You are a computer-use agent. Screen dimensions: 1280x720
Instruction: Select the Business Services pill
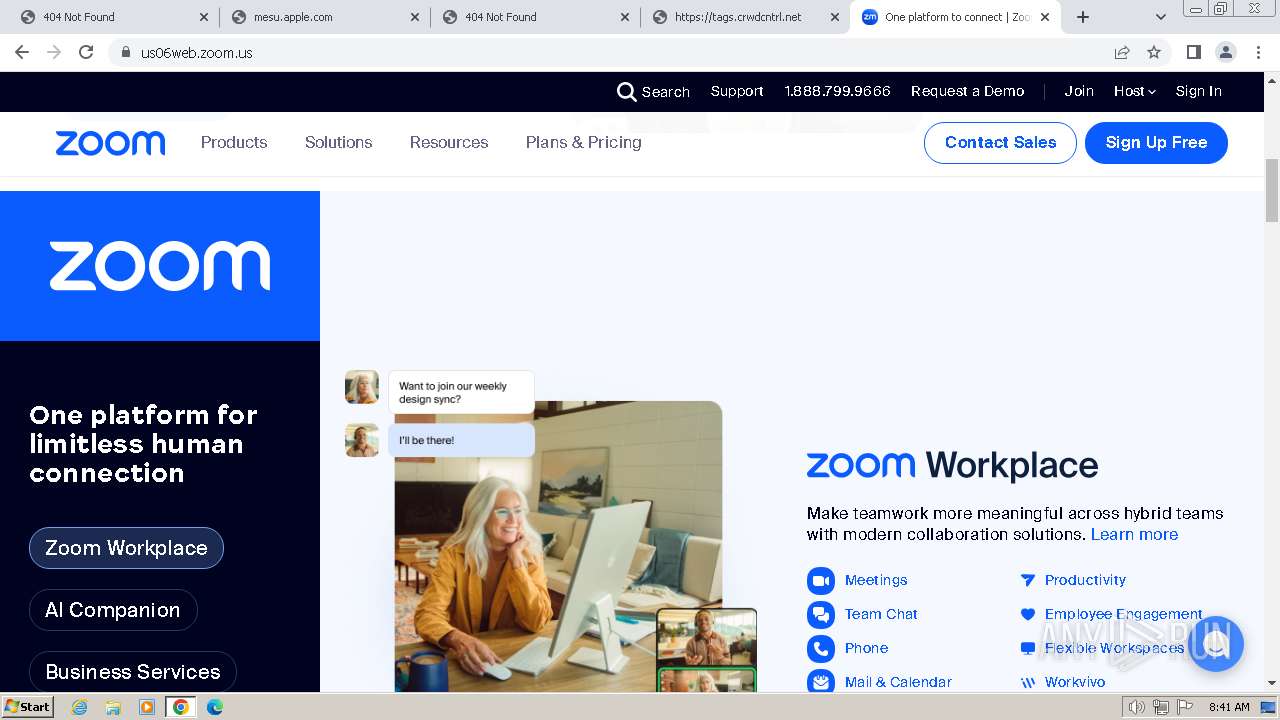tap(133, 672)
